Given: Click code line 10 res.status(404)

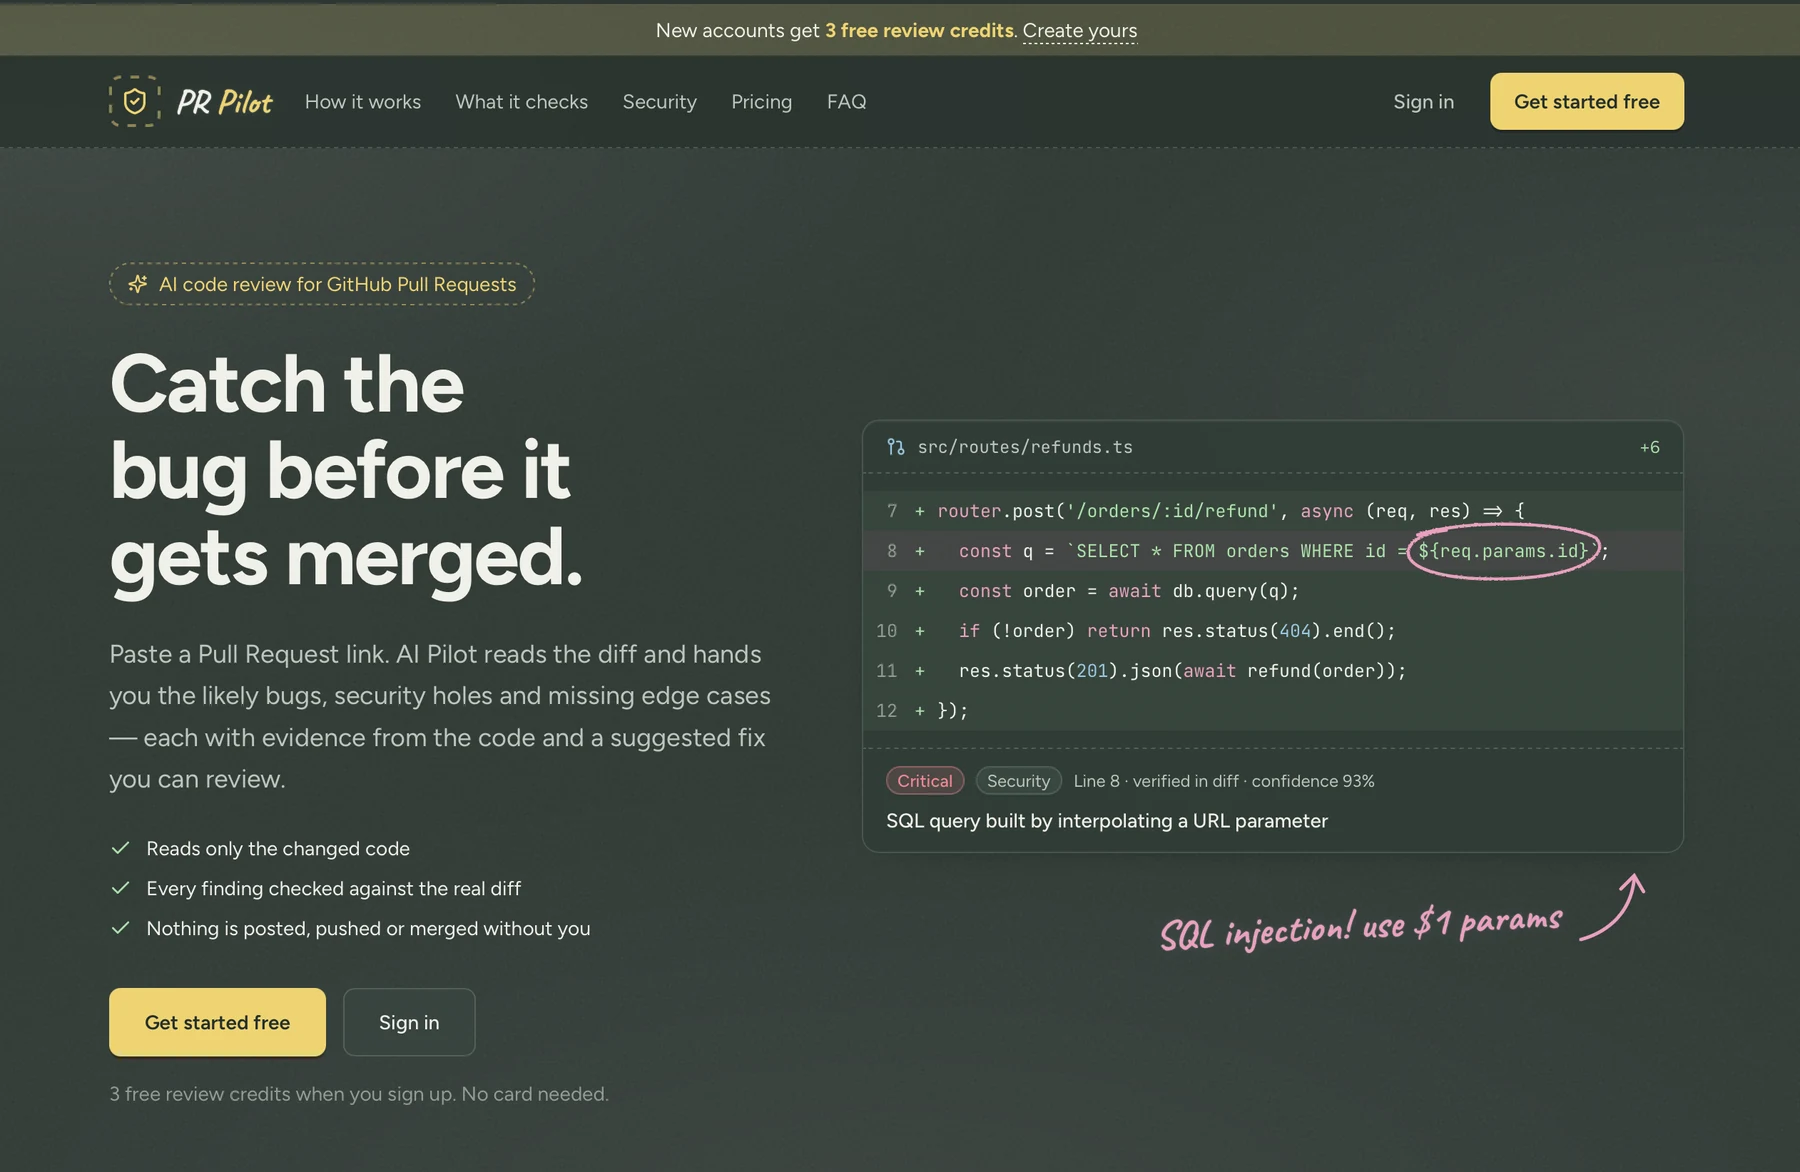Looking at the screenshot, I should 1273,631.
